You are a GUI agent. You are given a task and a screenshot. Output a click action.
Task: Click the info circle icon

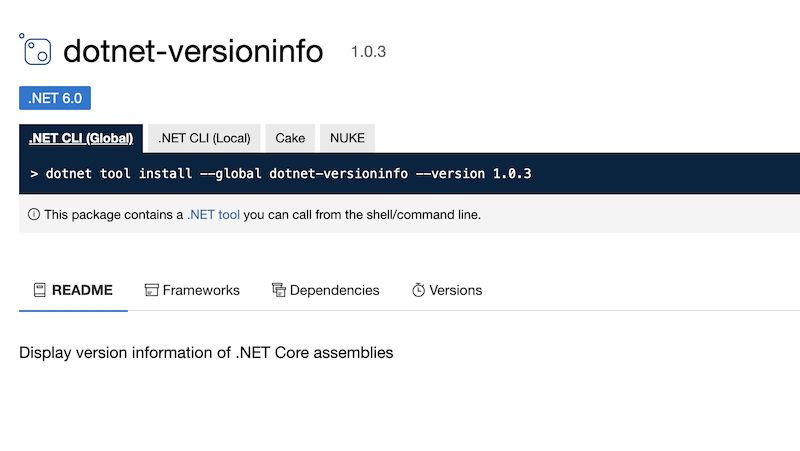pyautogui.click(x=34, y=214)
